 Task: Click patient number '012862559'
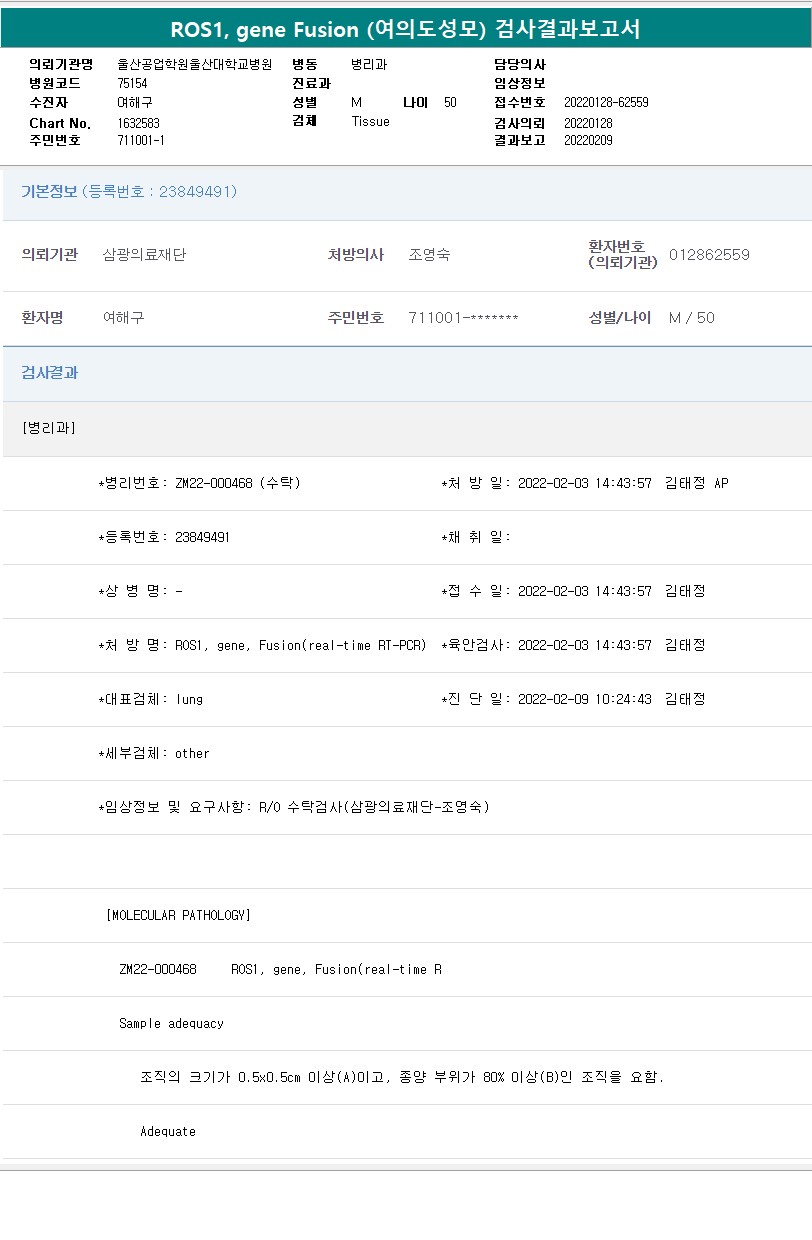[709, 255]
